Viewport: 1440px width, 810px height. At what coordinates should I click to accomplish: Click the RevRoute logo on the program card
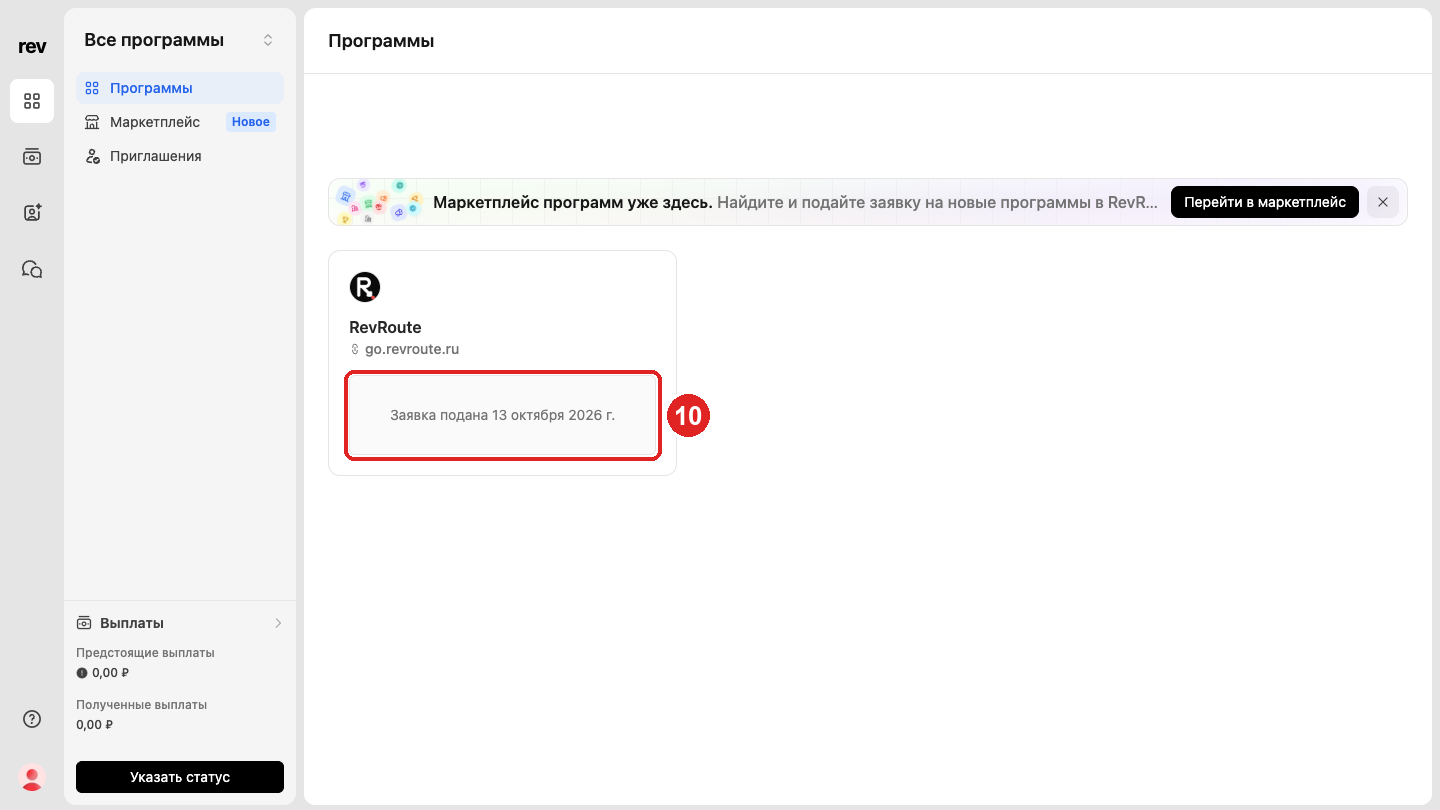365,287
